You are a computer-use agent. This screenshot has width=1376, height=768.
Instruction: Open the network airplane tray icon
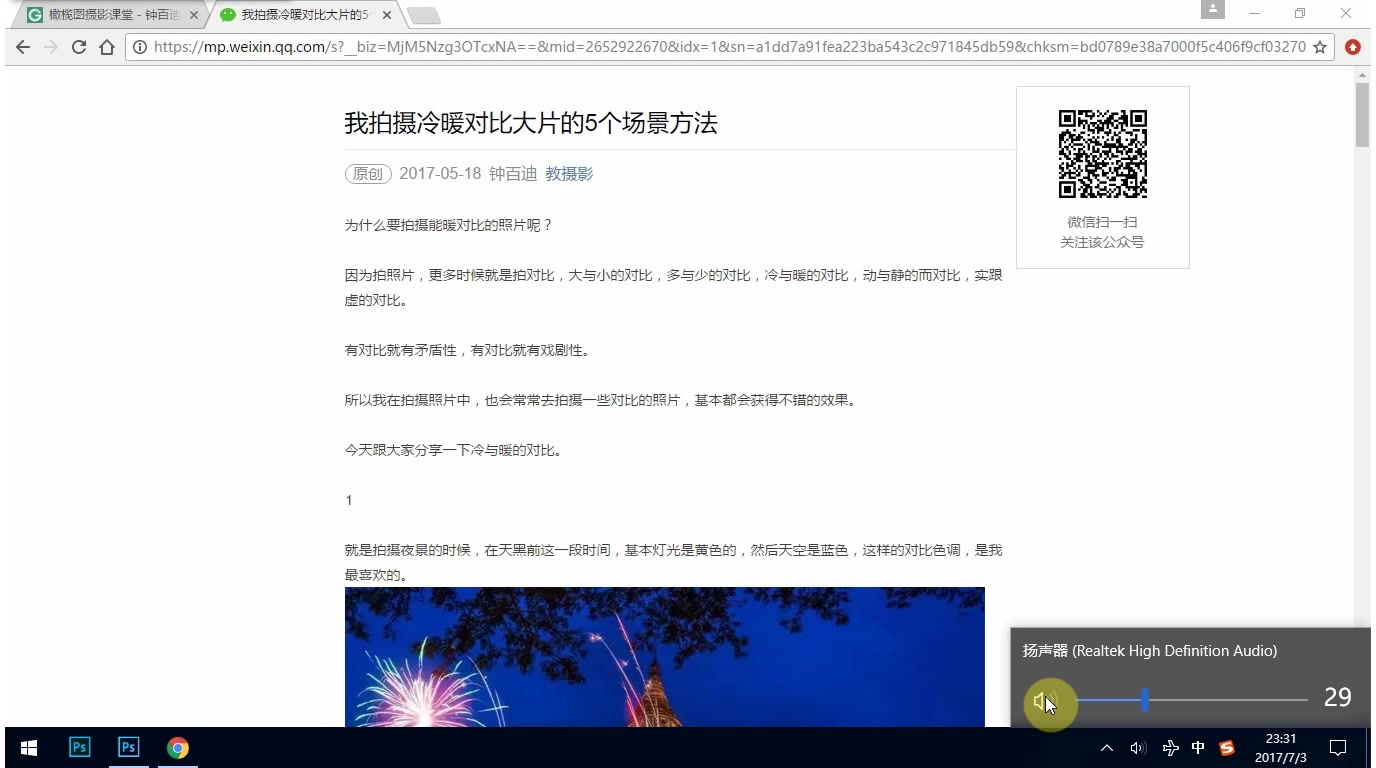(x=1170, y=748)
